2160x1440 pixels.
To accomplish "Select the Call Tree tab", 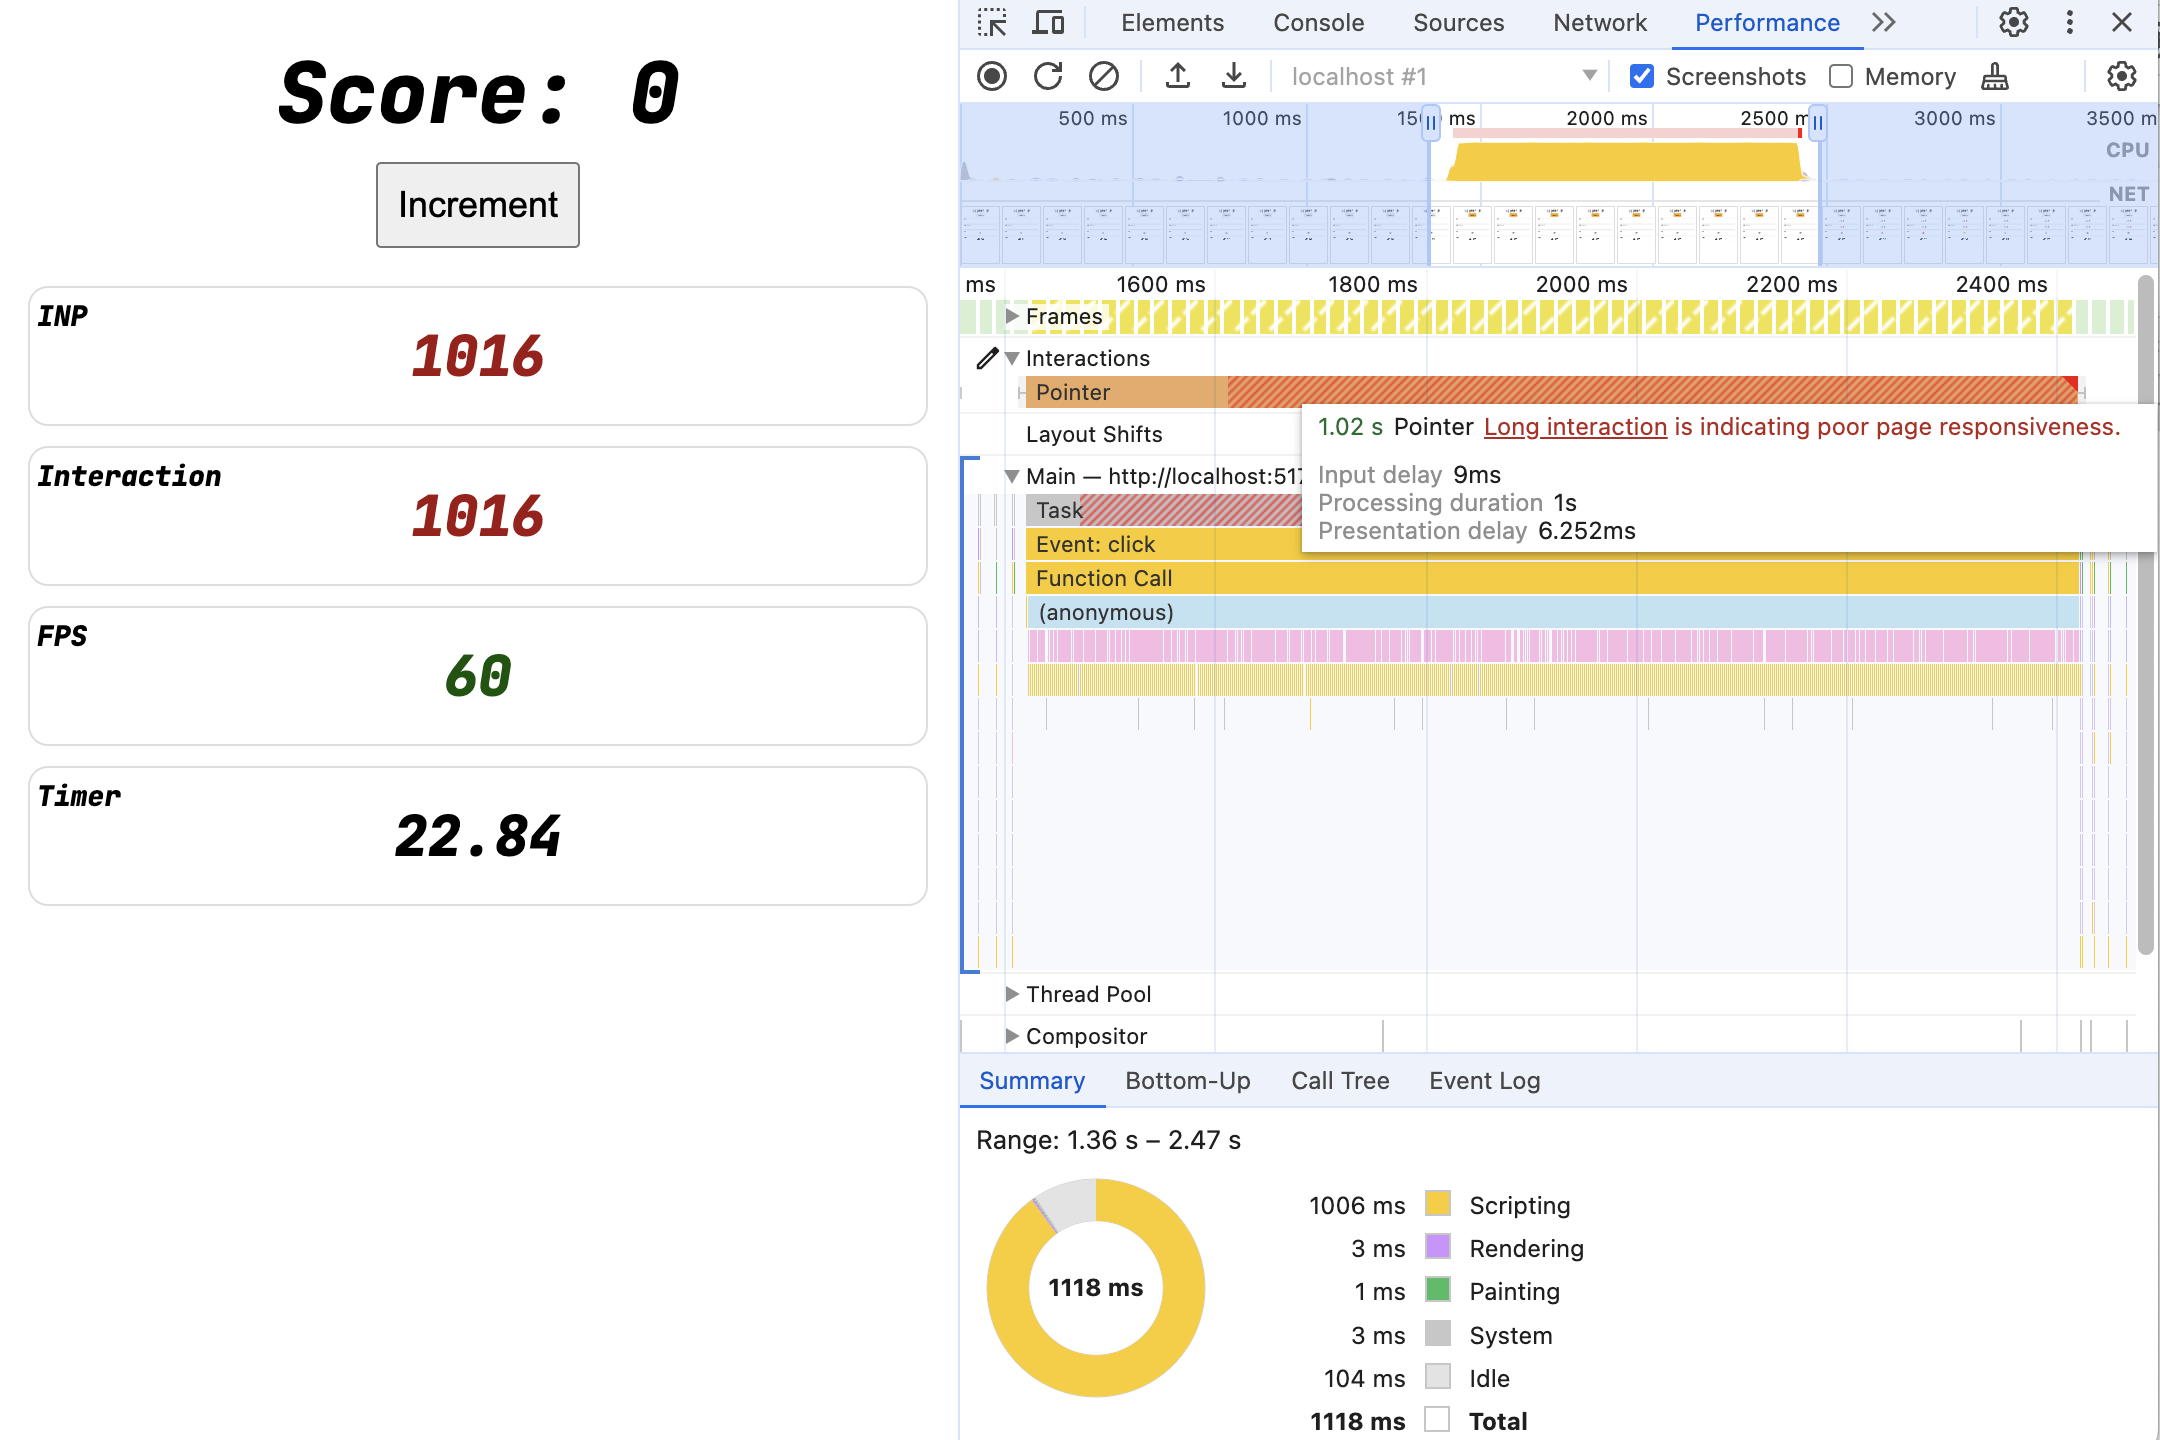I will coord(1340,1080).
